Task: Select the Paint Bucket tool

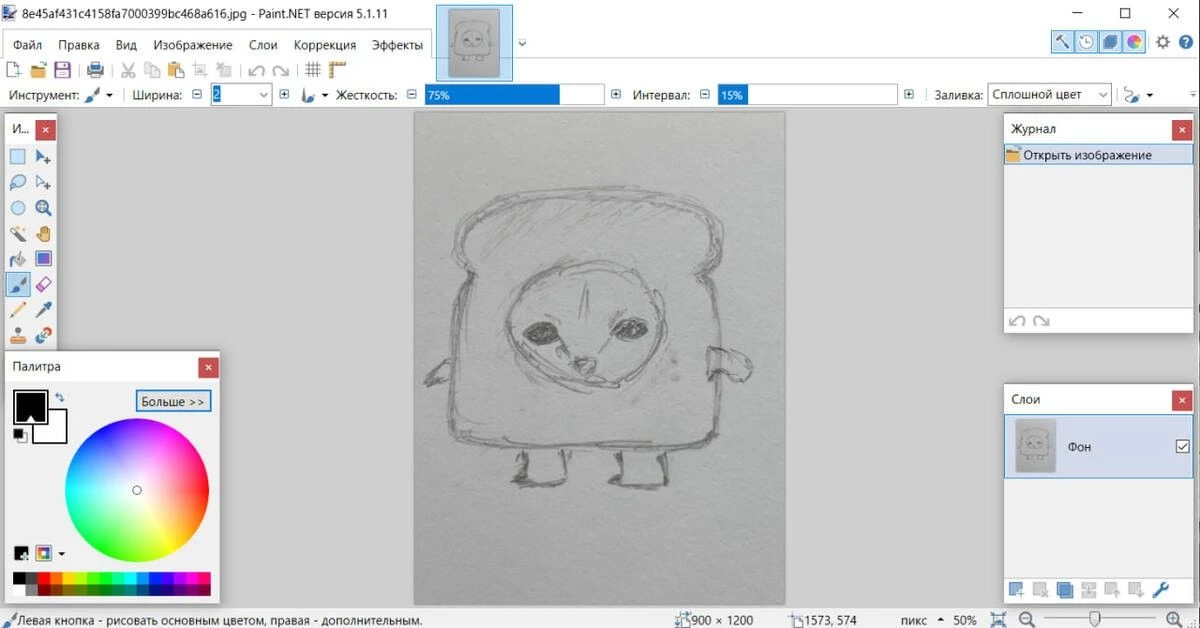Action: [18, 260]
